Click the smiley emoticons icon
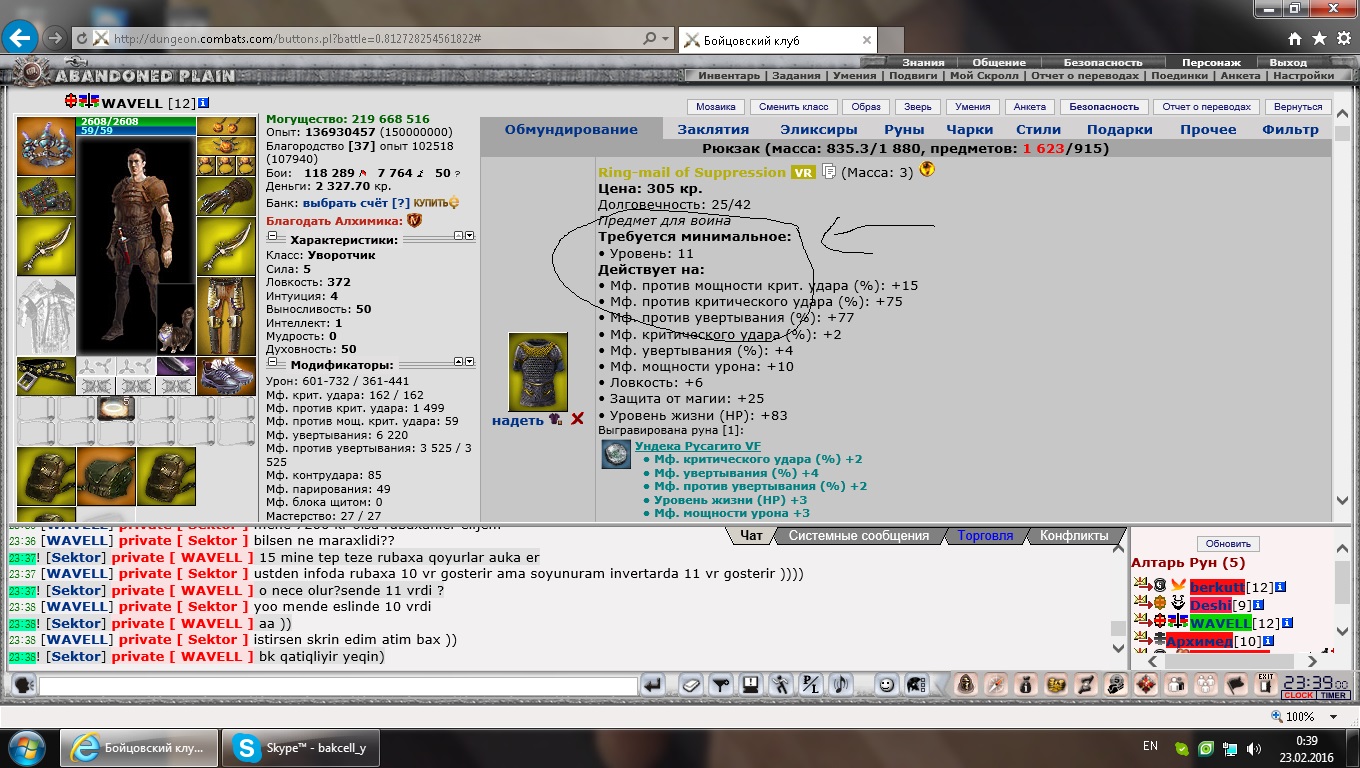Image resolution: width=1360 pixels, height=768 pixels. (x=885, y=686)
